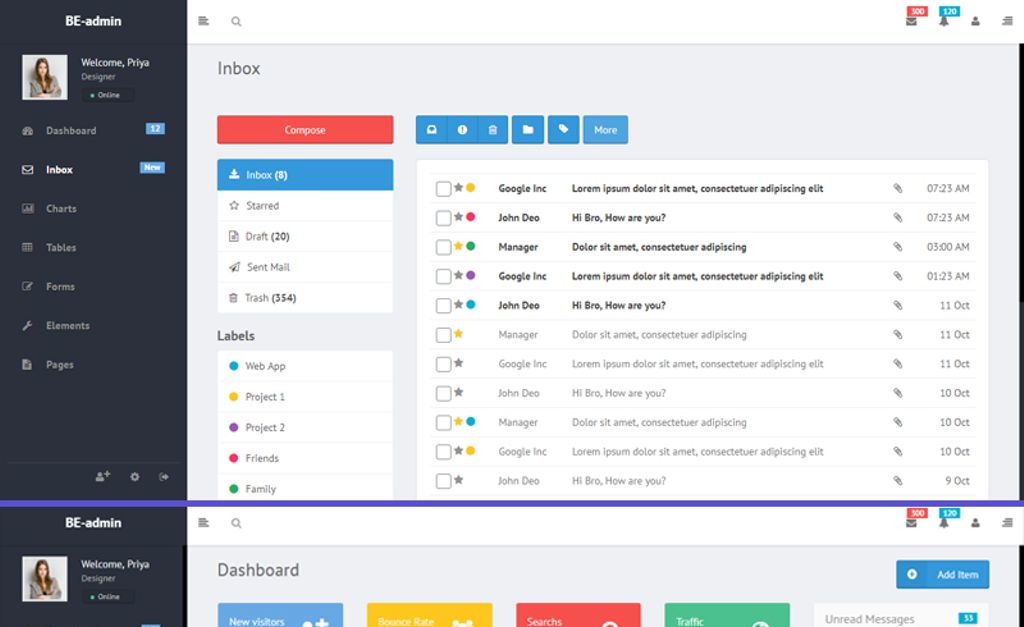Mark as spam using the exclamation icon
The width and height of the screenshot is (1024, 627).
(462, 130)
